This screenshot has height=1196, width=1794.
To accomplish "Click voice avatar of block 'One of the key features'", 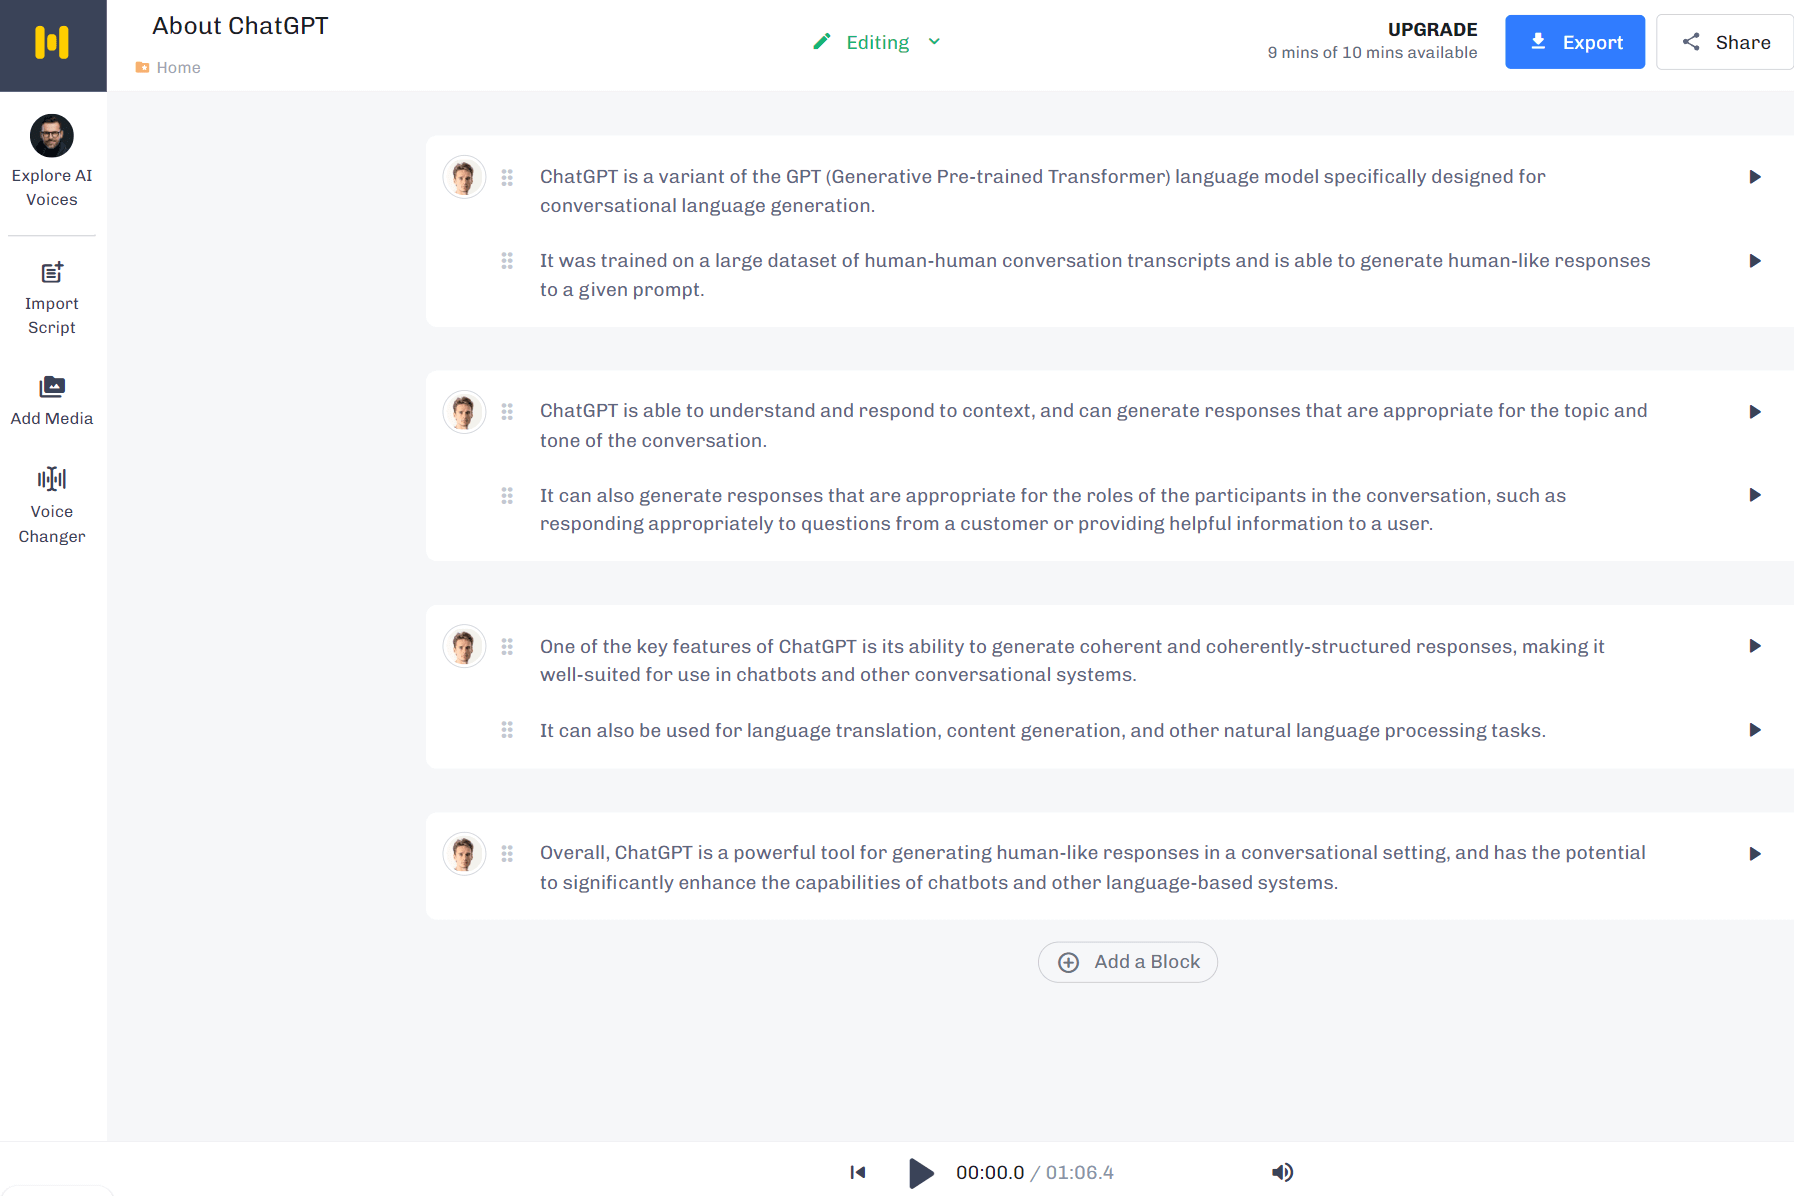I will [x=464, y=646].
